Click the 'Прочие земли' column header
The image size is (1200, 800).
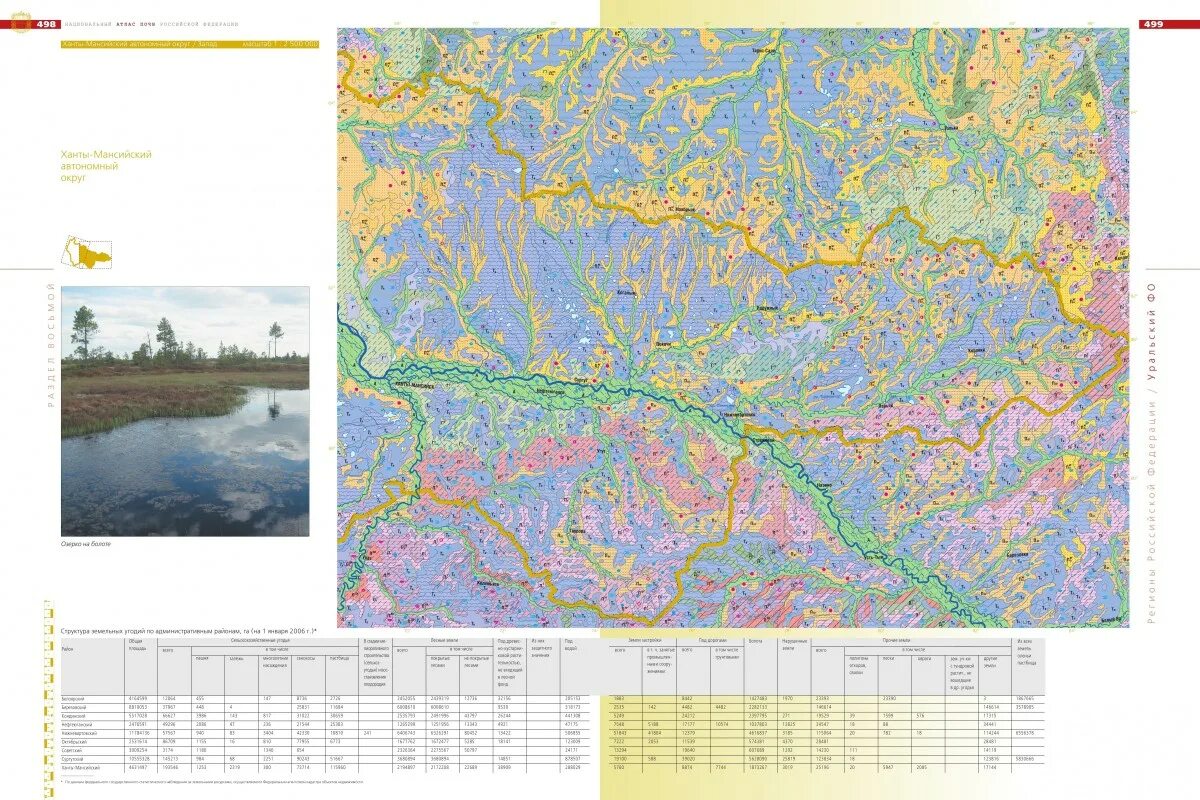click(896, 640)
